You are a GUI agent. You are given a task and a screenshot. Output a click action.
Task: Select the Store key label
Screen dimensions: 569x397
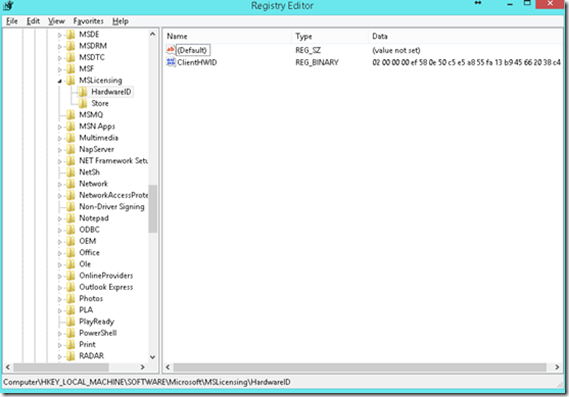(x=100, y=103)
